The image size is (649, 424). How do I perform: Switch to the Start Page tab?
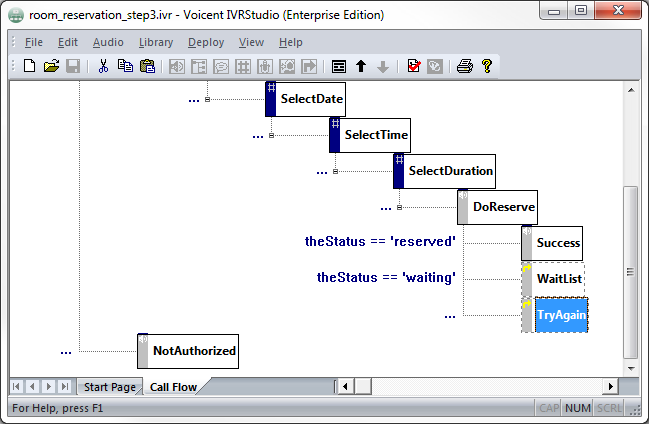point(109,387)
